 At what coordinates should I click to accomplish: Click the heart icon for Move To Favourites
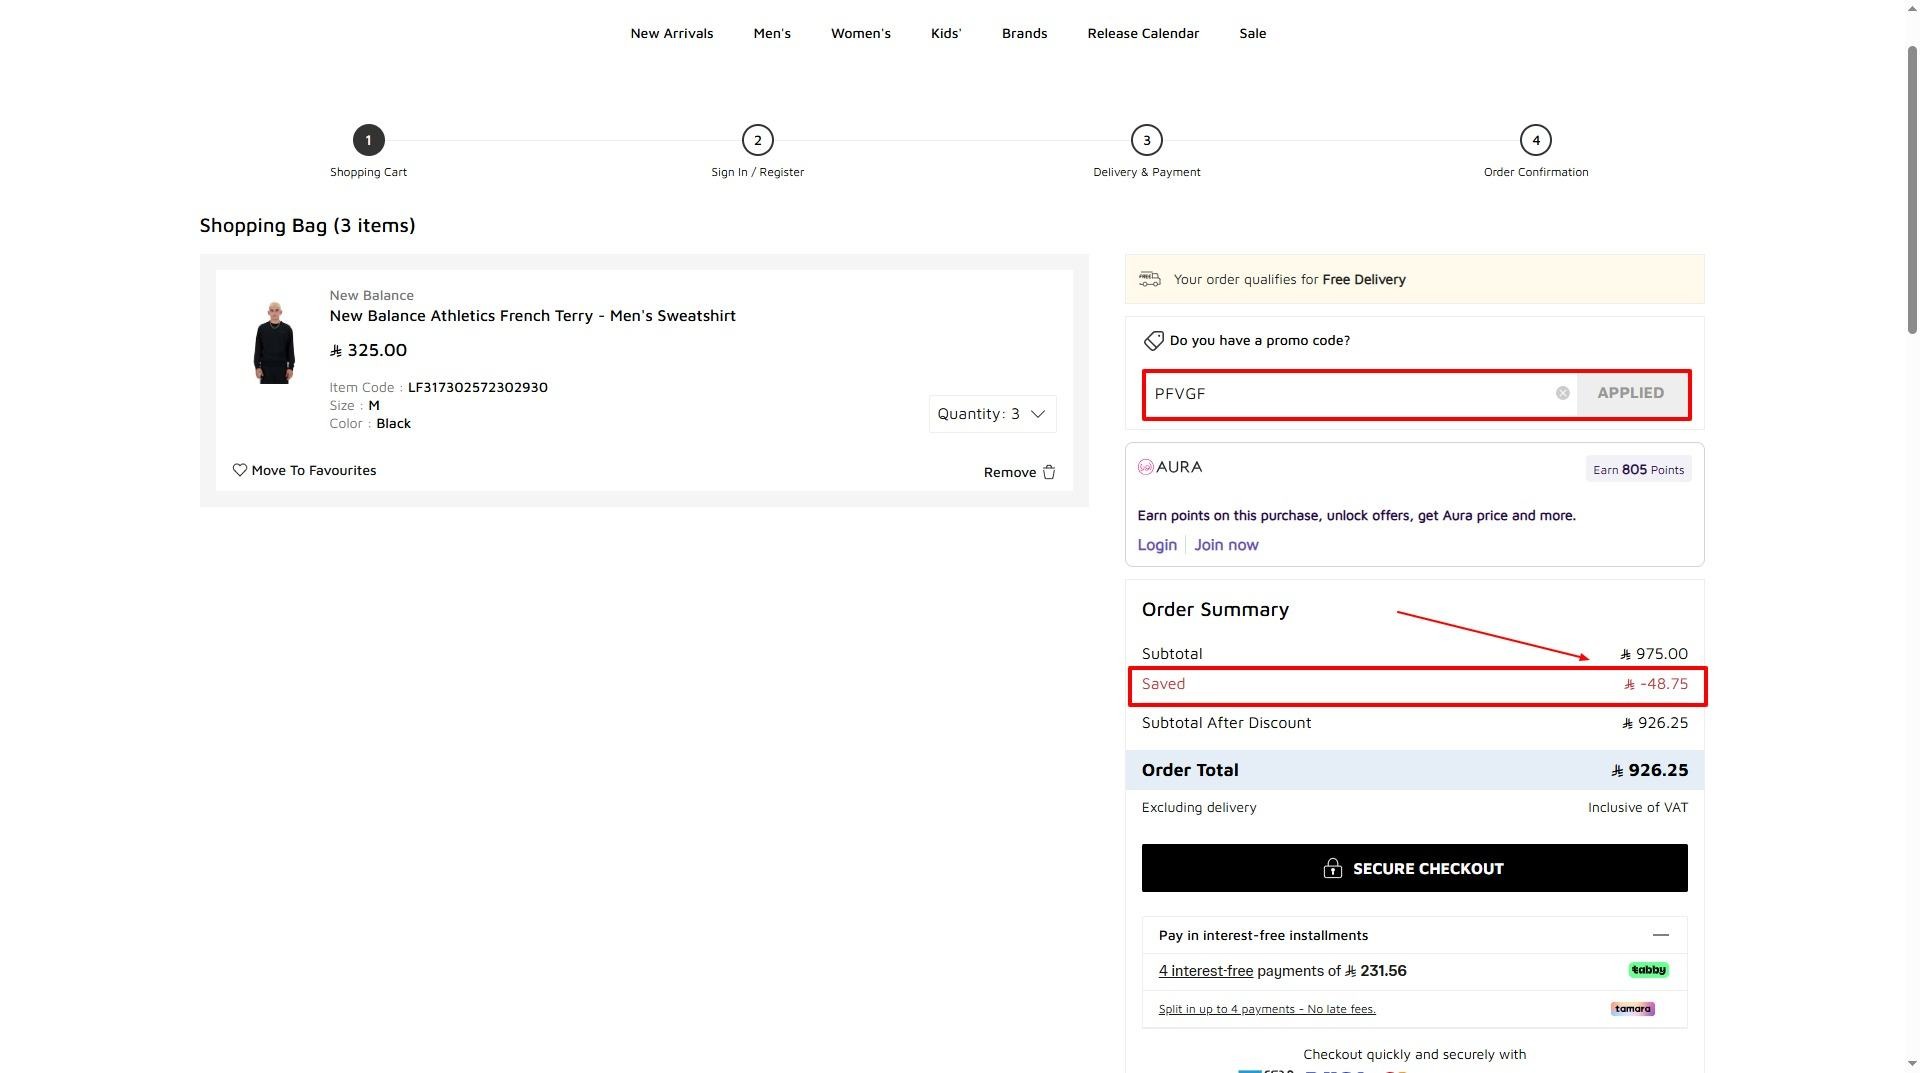239,470
